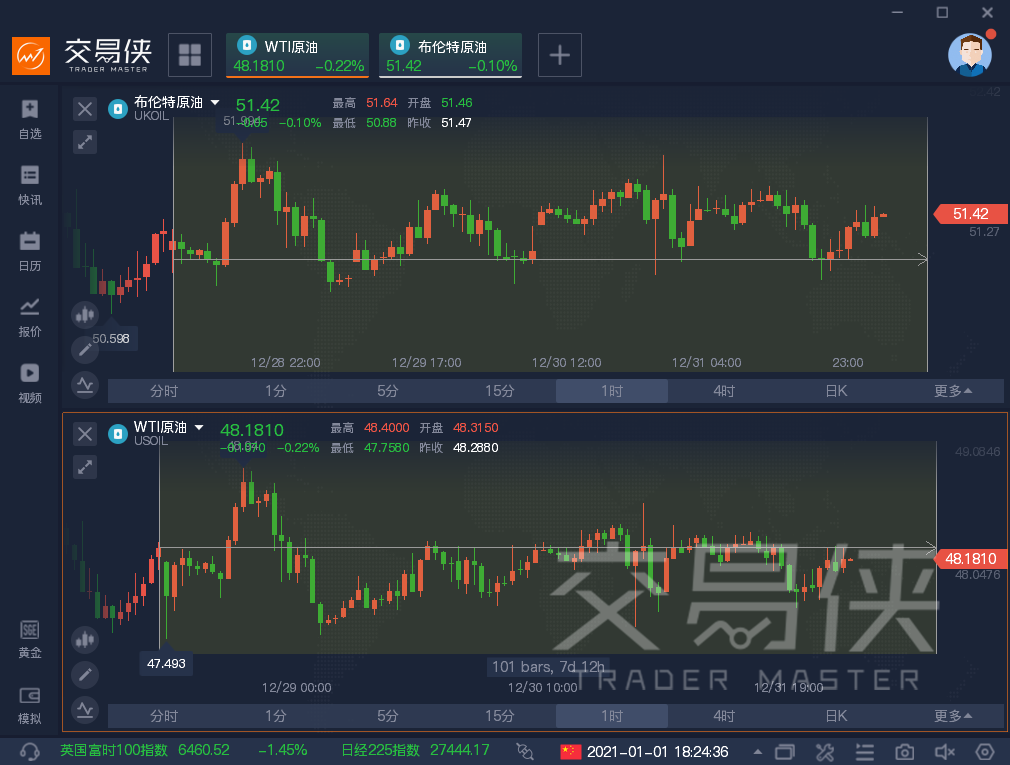Select 4时 timeframe in WTI chart

click(x=724, y=716)
